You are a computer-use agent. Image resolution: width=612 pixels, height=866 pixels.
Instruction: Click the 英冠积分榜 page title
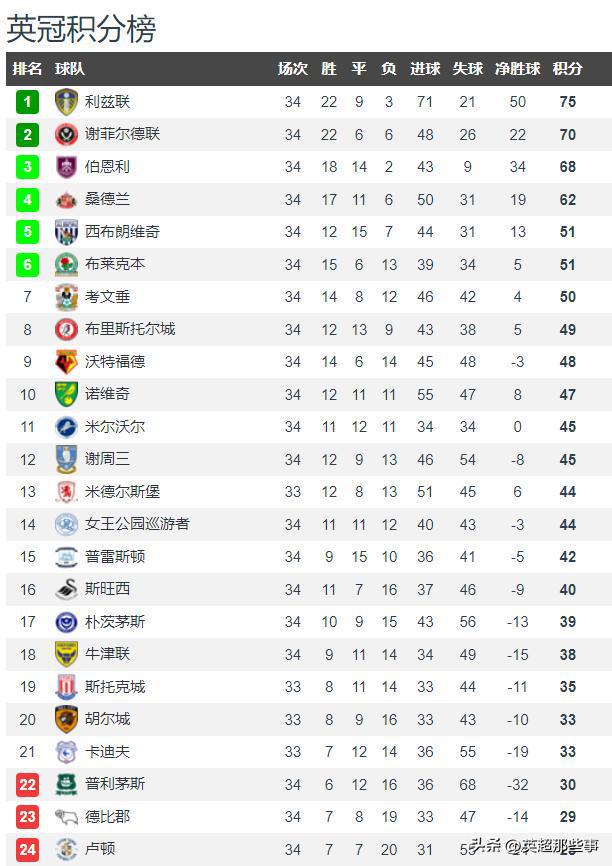tap(81, 29)
